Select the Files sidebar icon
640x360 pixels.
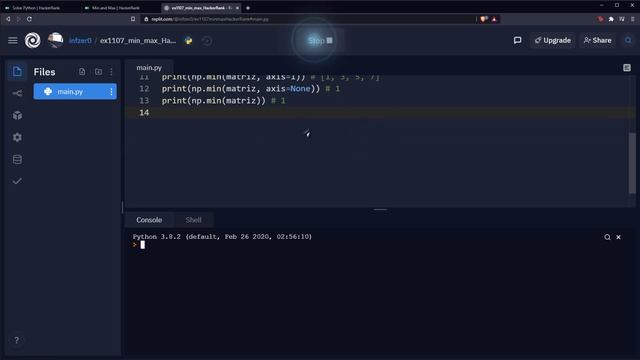click(x=17, y=72)
